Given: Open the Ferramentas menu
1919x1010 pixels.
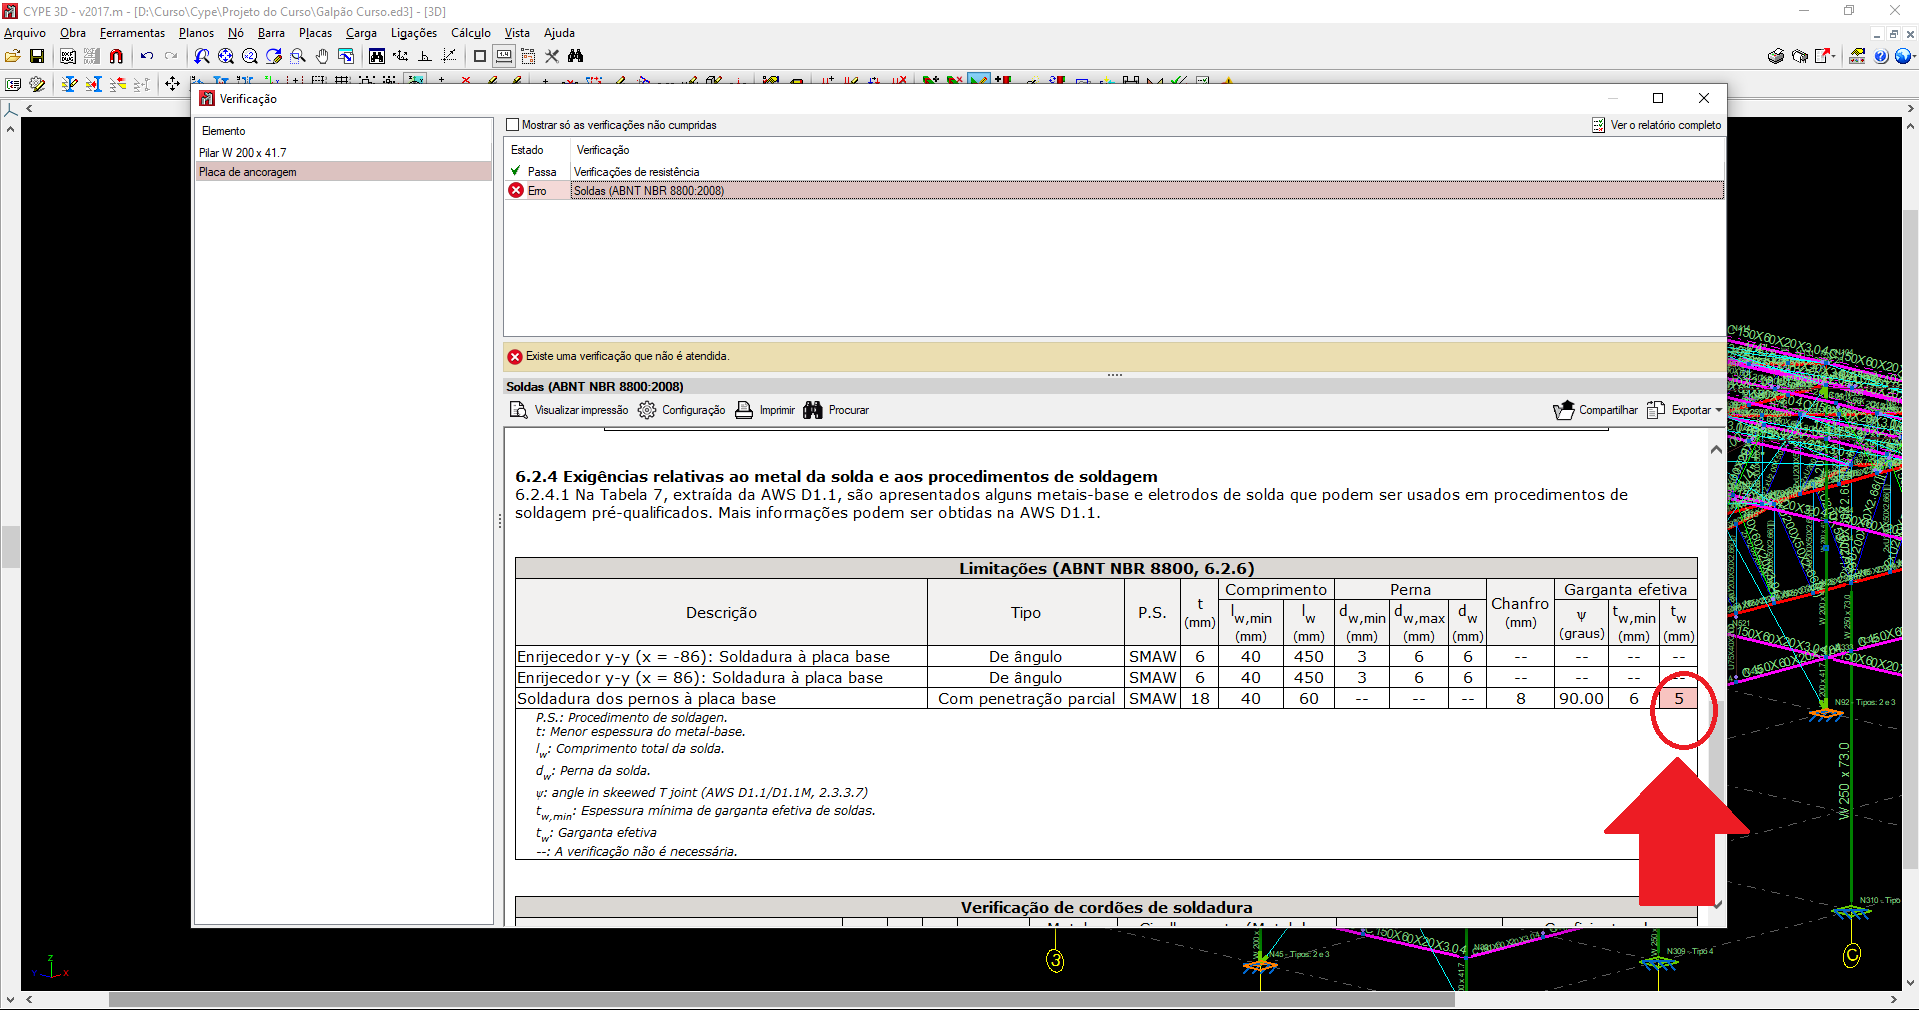Looking at the screenshot, I should point(132,33).
